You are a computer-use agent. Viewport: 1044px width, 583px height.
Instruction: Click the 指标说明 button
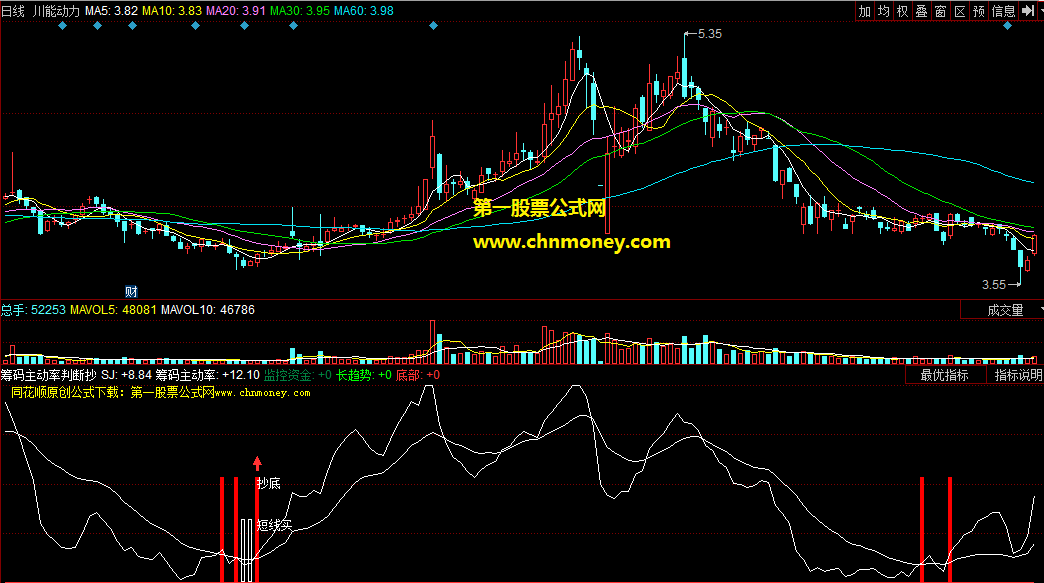tap(1018, 375)
